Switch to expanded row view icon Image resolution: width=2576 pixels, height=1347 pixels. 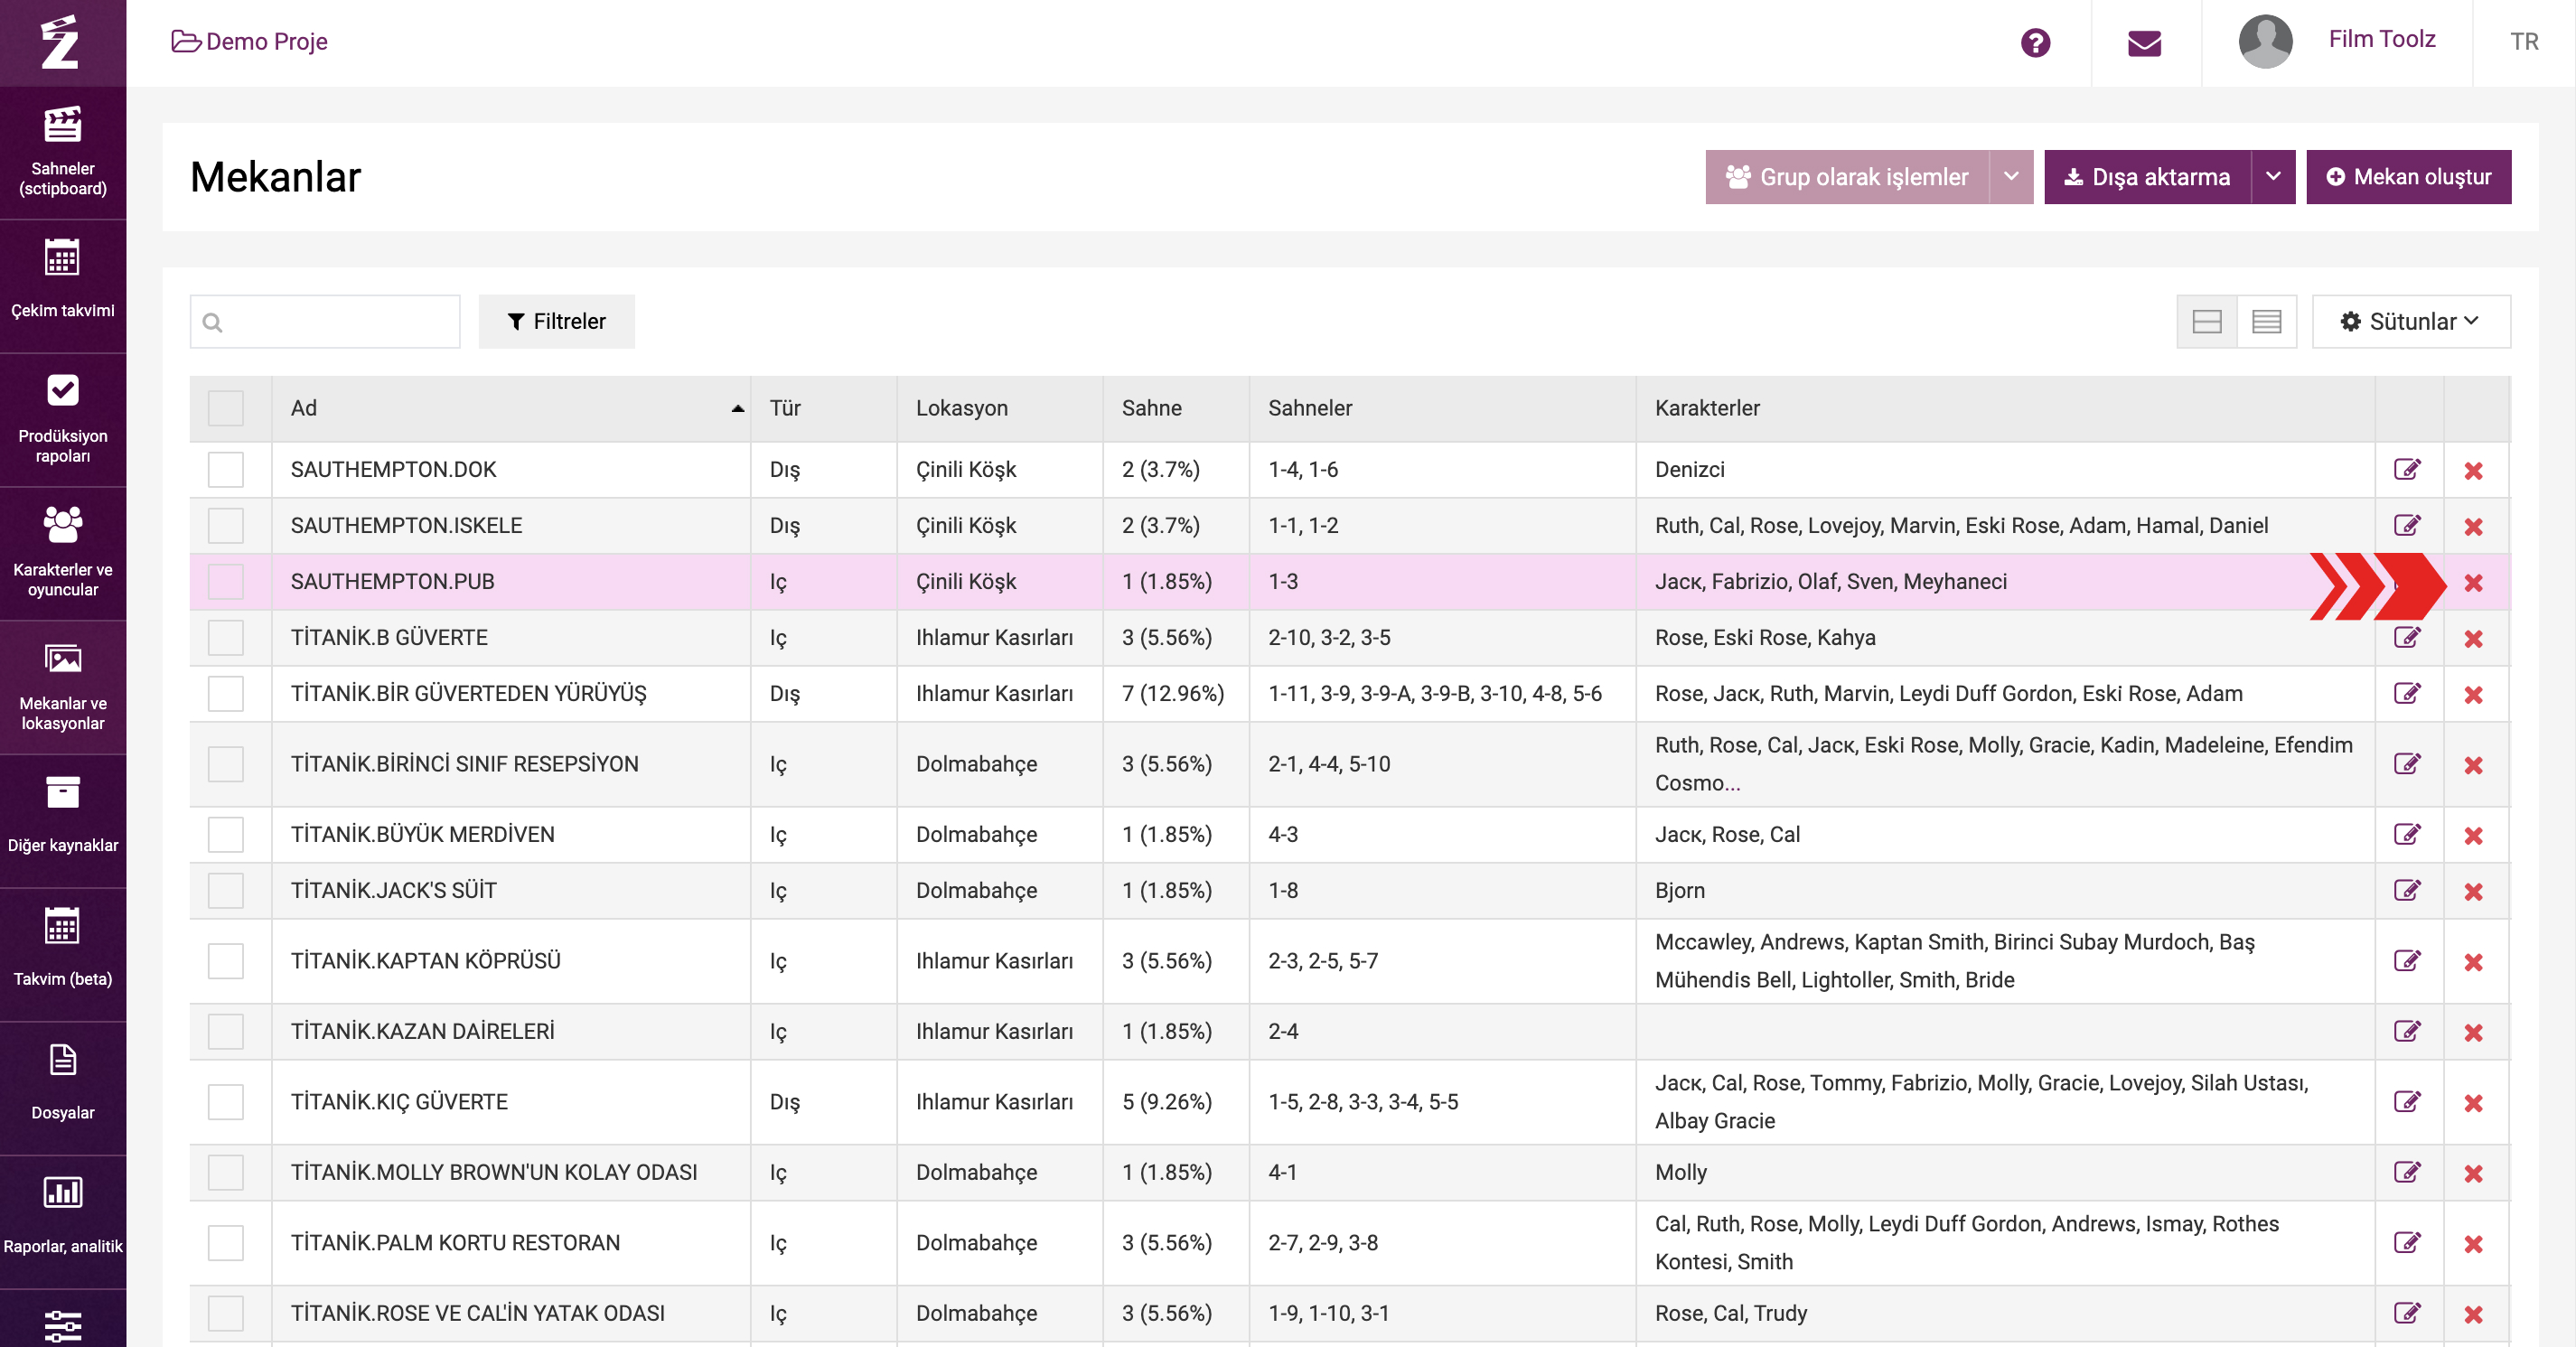(x=2206, y=321)
